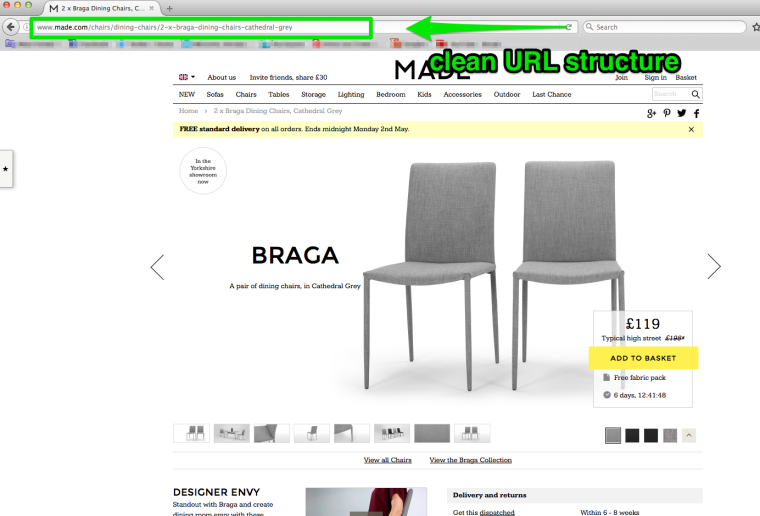
Task: Open the UK flag country selector
Action: [187, 77]
